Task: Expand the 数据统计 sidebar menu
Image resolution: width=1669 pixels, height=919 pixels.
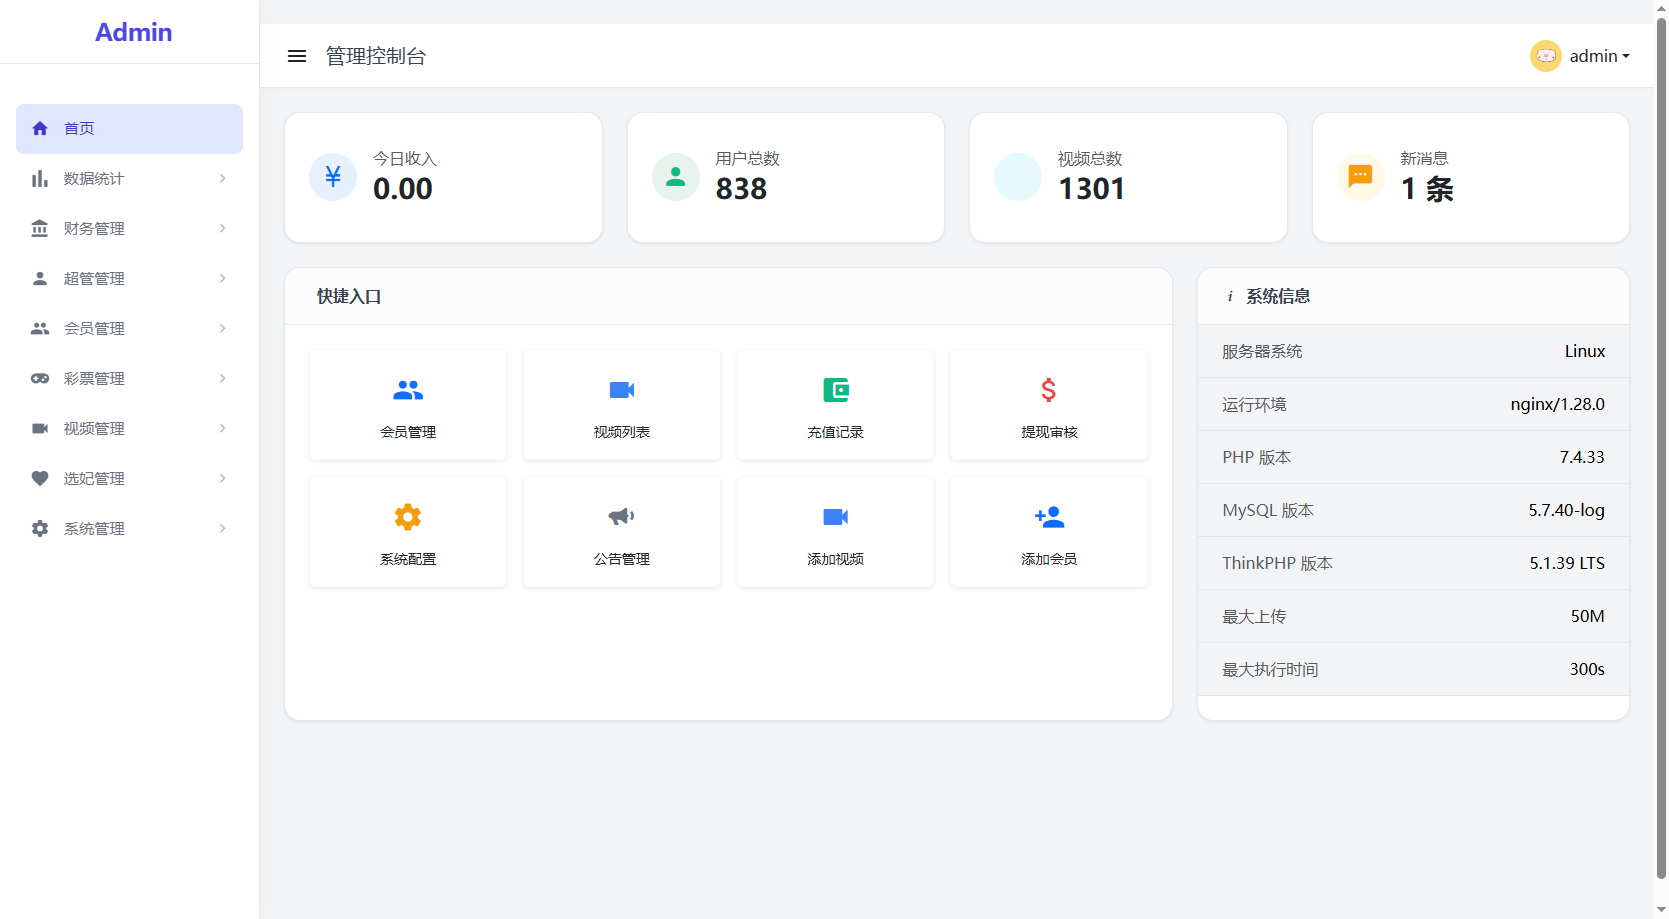Action: pyautogui.click(x=129, y=179)
